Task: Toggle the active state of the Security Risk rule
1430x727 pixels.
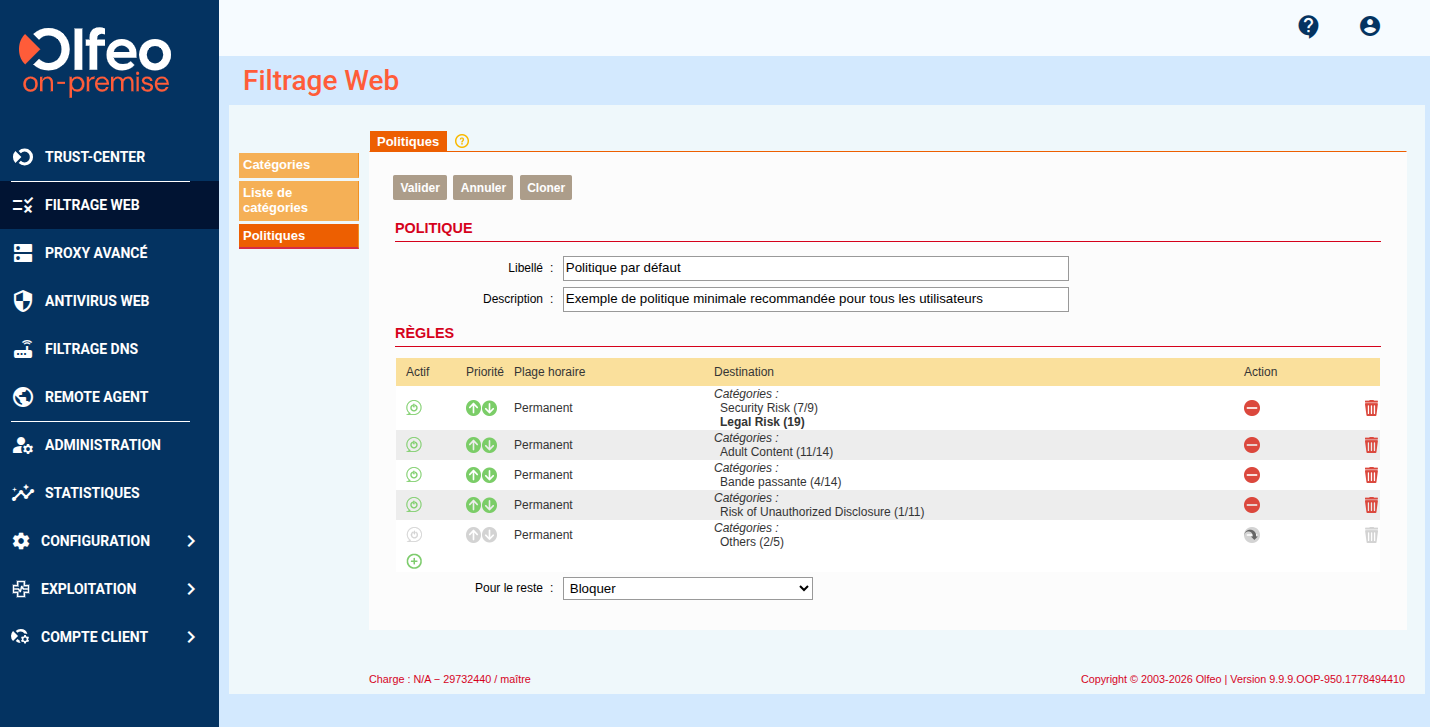Action: coord(414,408)
